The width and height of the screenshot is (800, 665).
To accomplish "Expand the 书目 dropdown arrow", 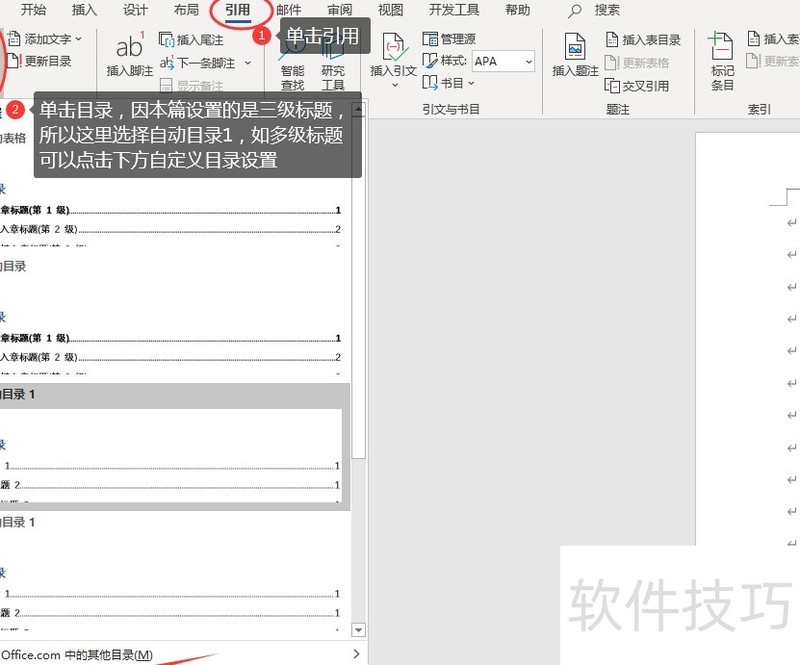I will click(x=471, y=83).
